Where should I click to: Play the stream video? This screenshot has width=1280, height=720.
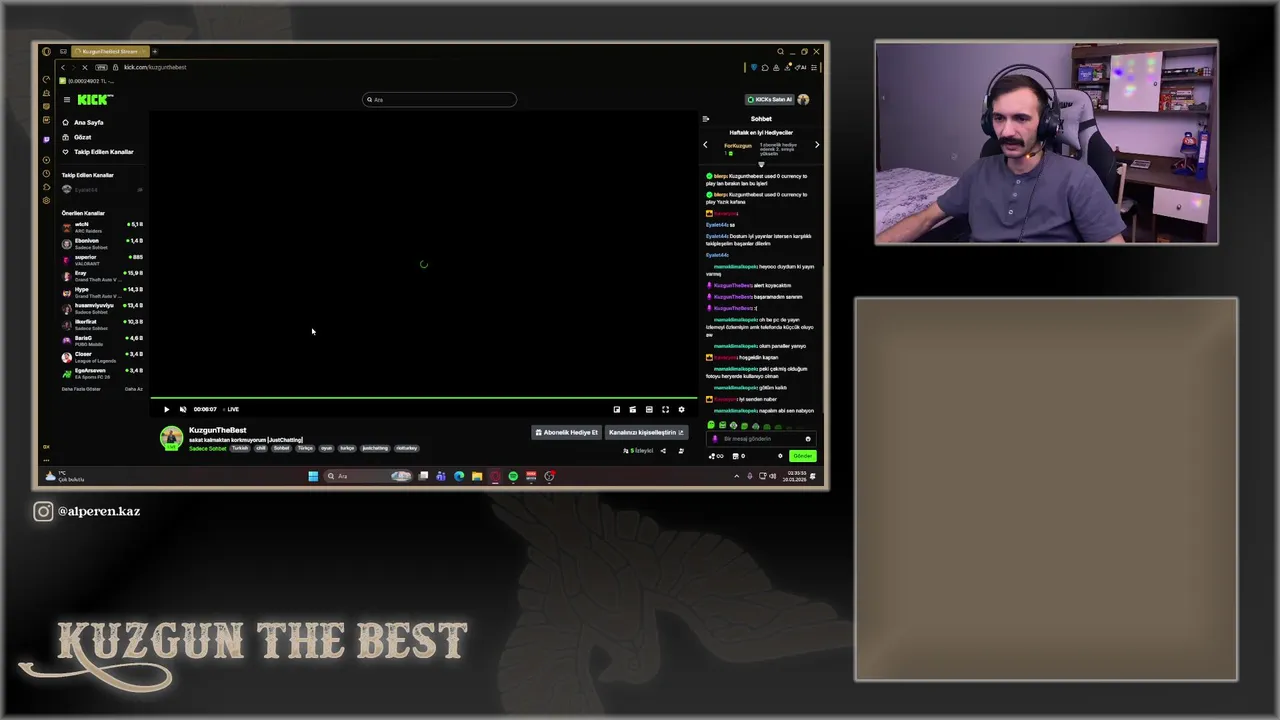pos(167,409)
